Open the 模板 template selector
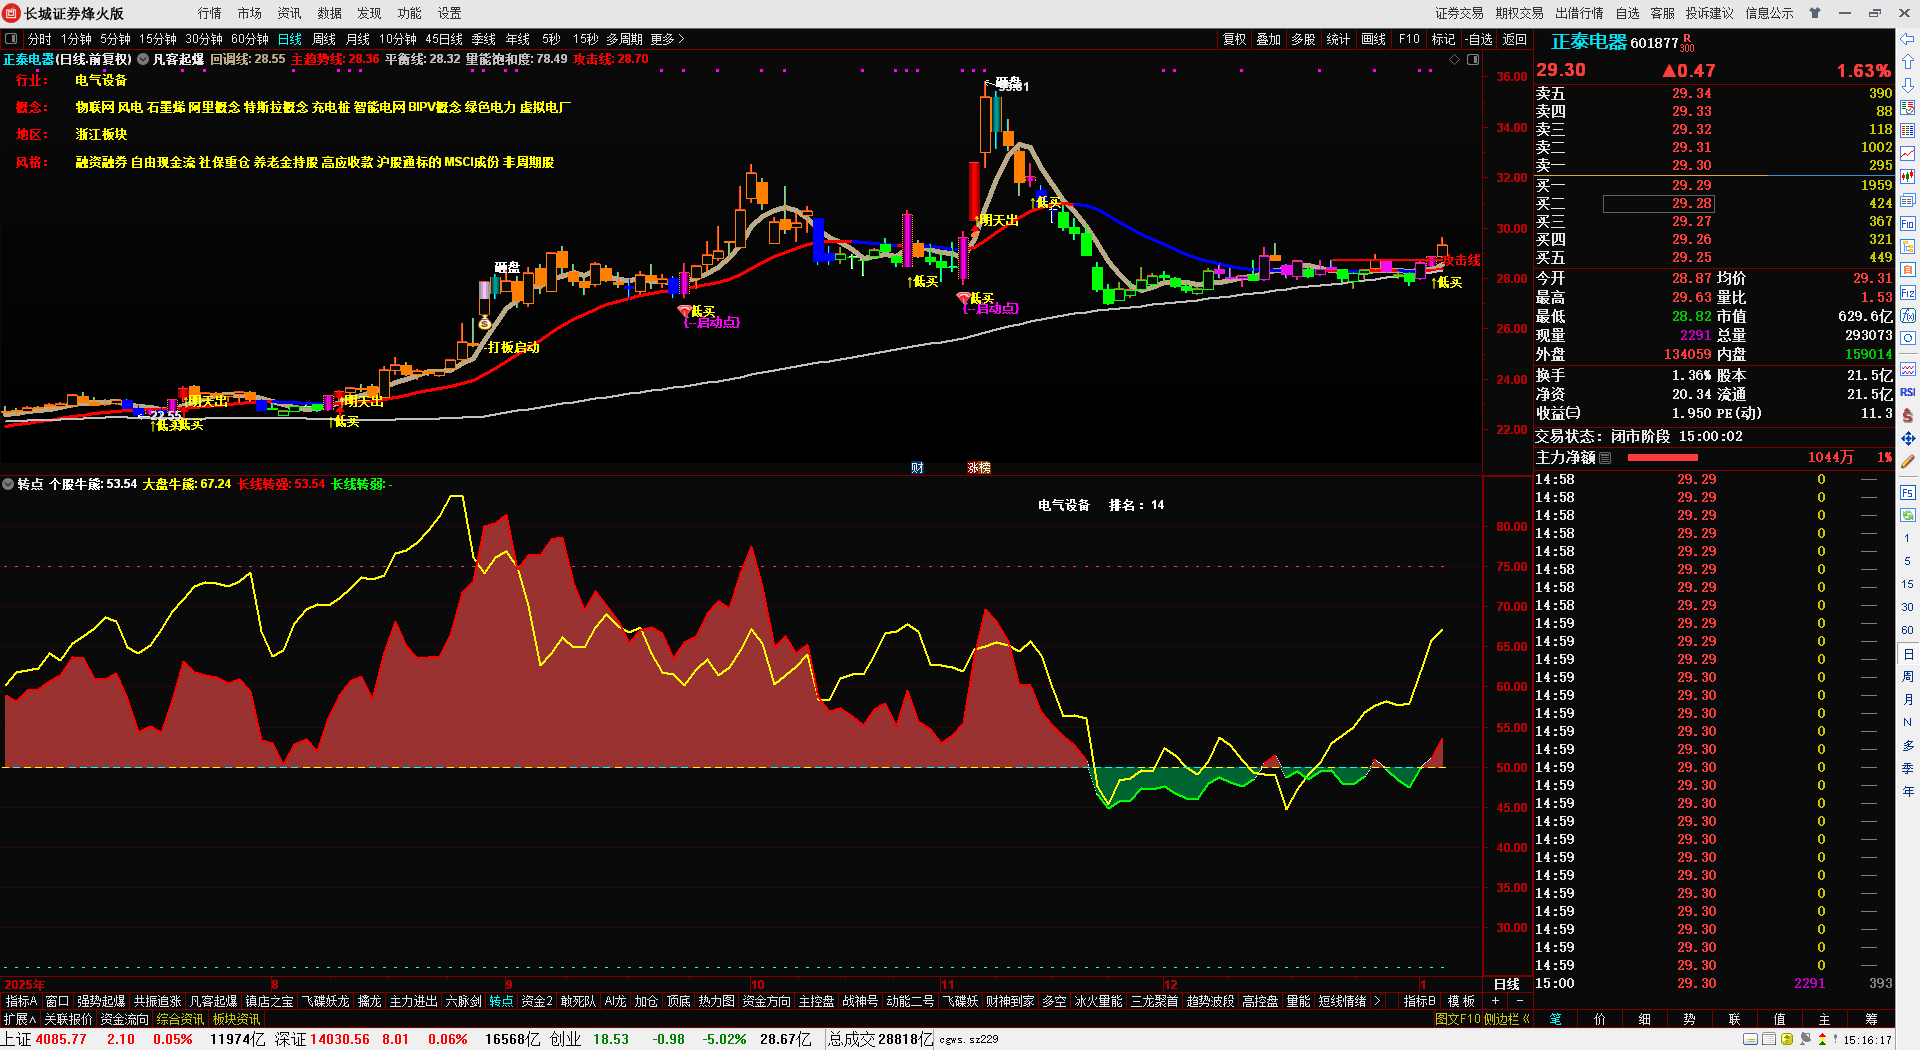 1461,1001
